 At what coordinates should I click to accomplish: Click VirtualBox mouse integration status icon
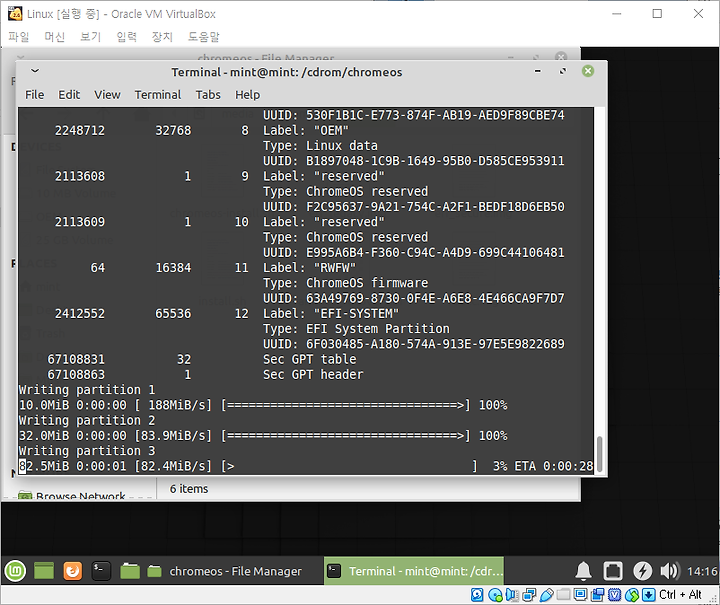coord(632,595)
